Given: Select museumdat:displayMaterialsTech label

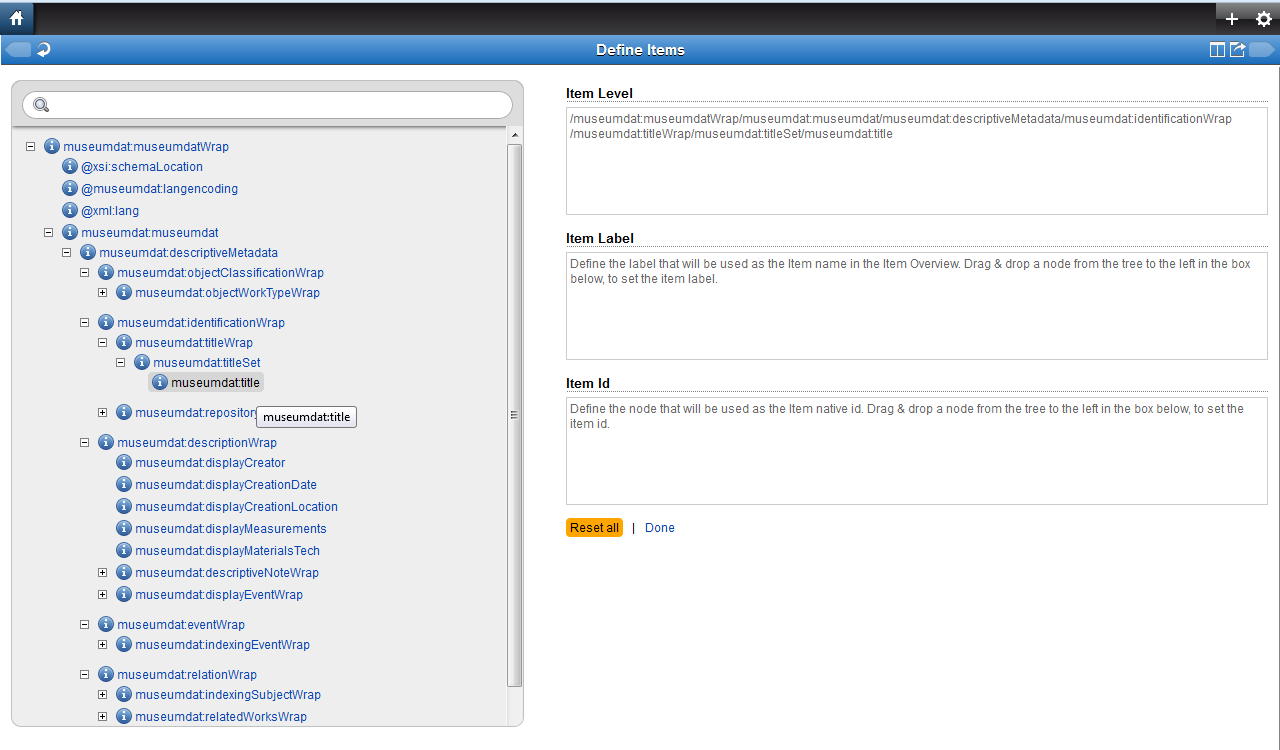Looking at the screenshot, I should [x=228, y=550].
